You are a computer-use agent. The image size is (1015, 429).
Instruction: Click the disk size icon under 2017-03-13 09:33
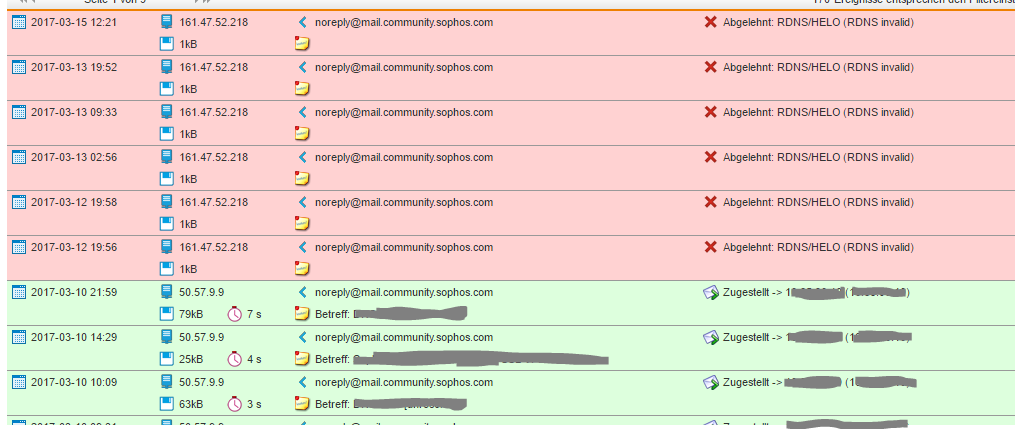[167, 134]
